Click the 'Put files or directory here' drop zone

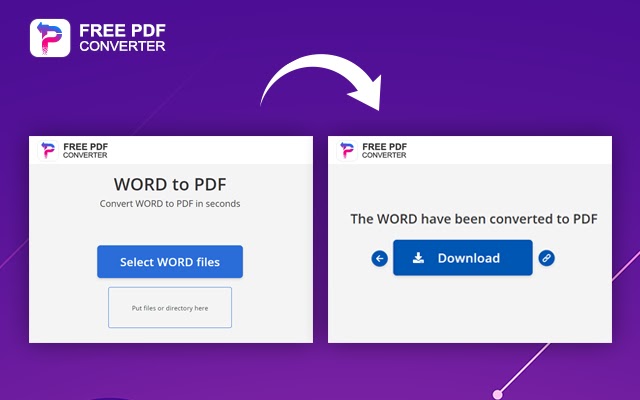[x=170, y=307]
